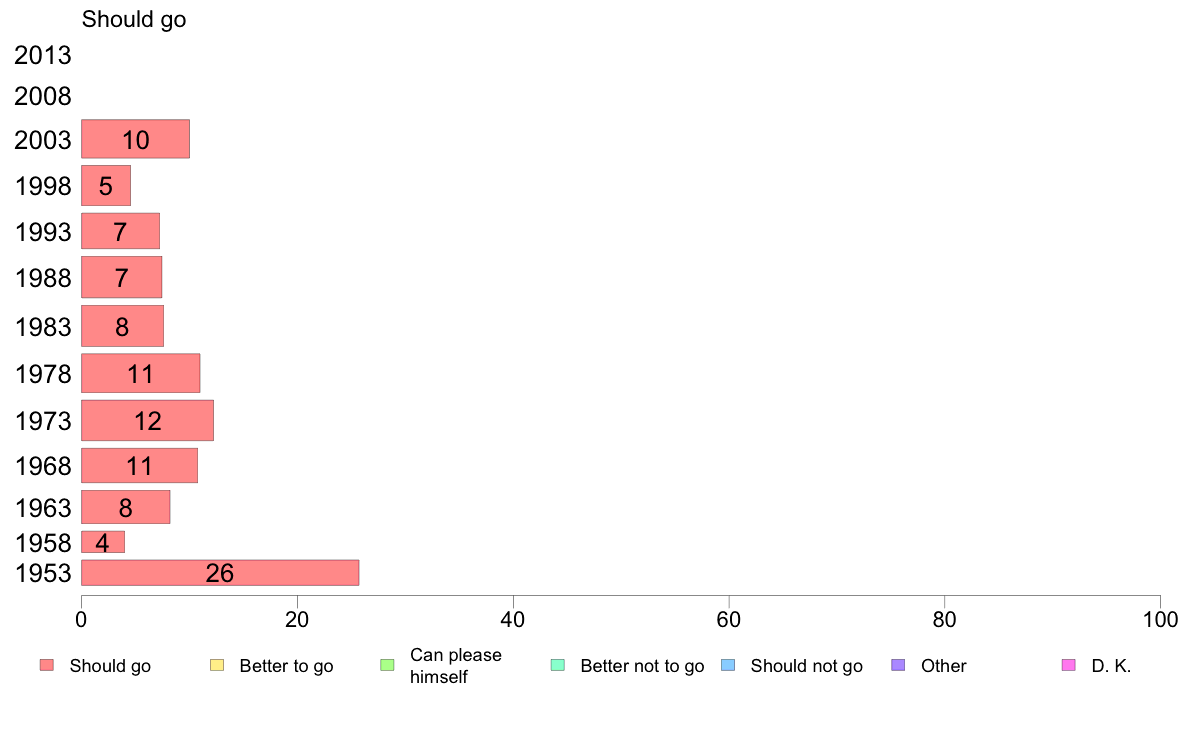Click the green Can please himself swatch
Screen dimensions: 1188x736
387,666
